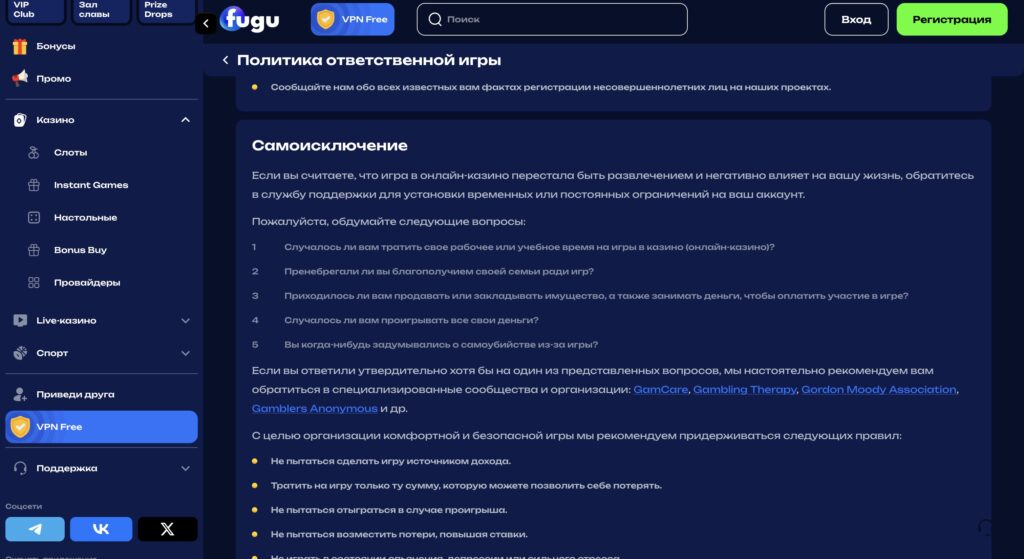Open Бонусы in the sidebar

(x=56, y=46)
